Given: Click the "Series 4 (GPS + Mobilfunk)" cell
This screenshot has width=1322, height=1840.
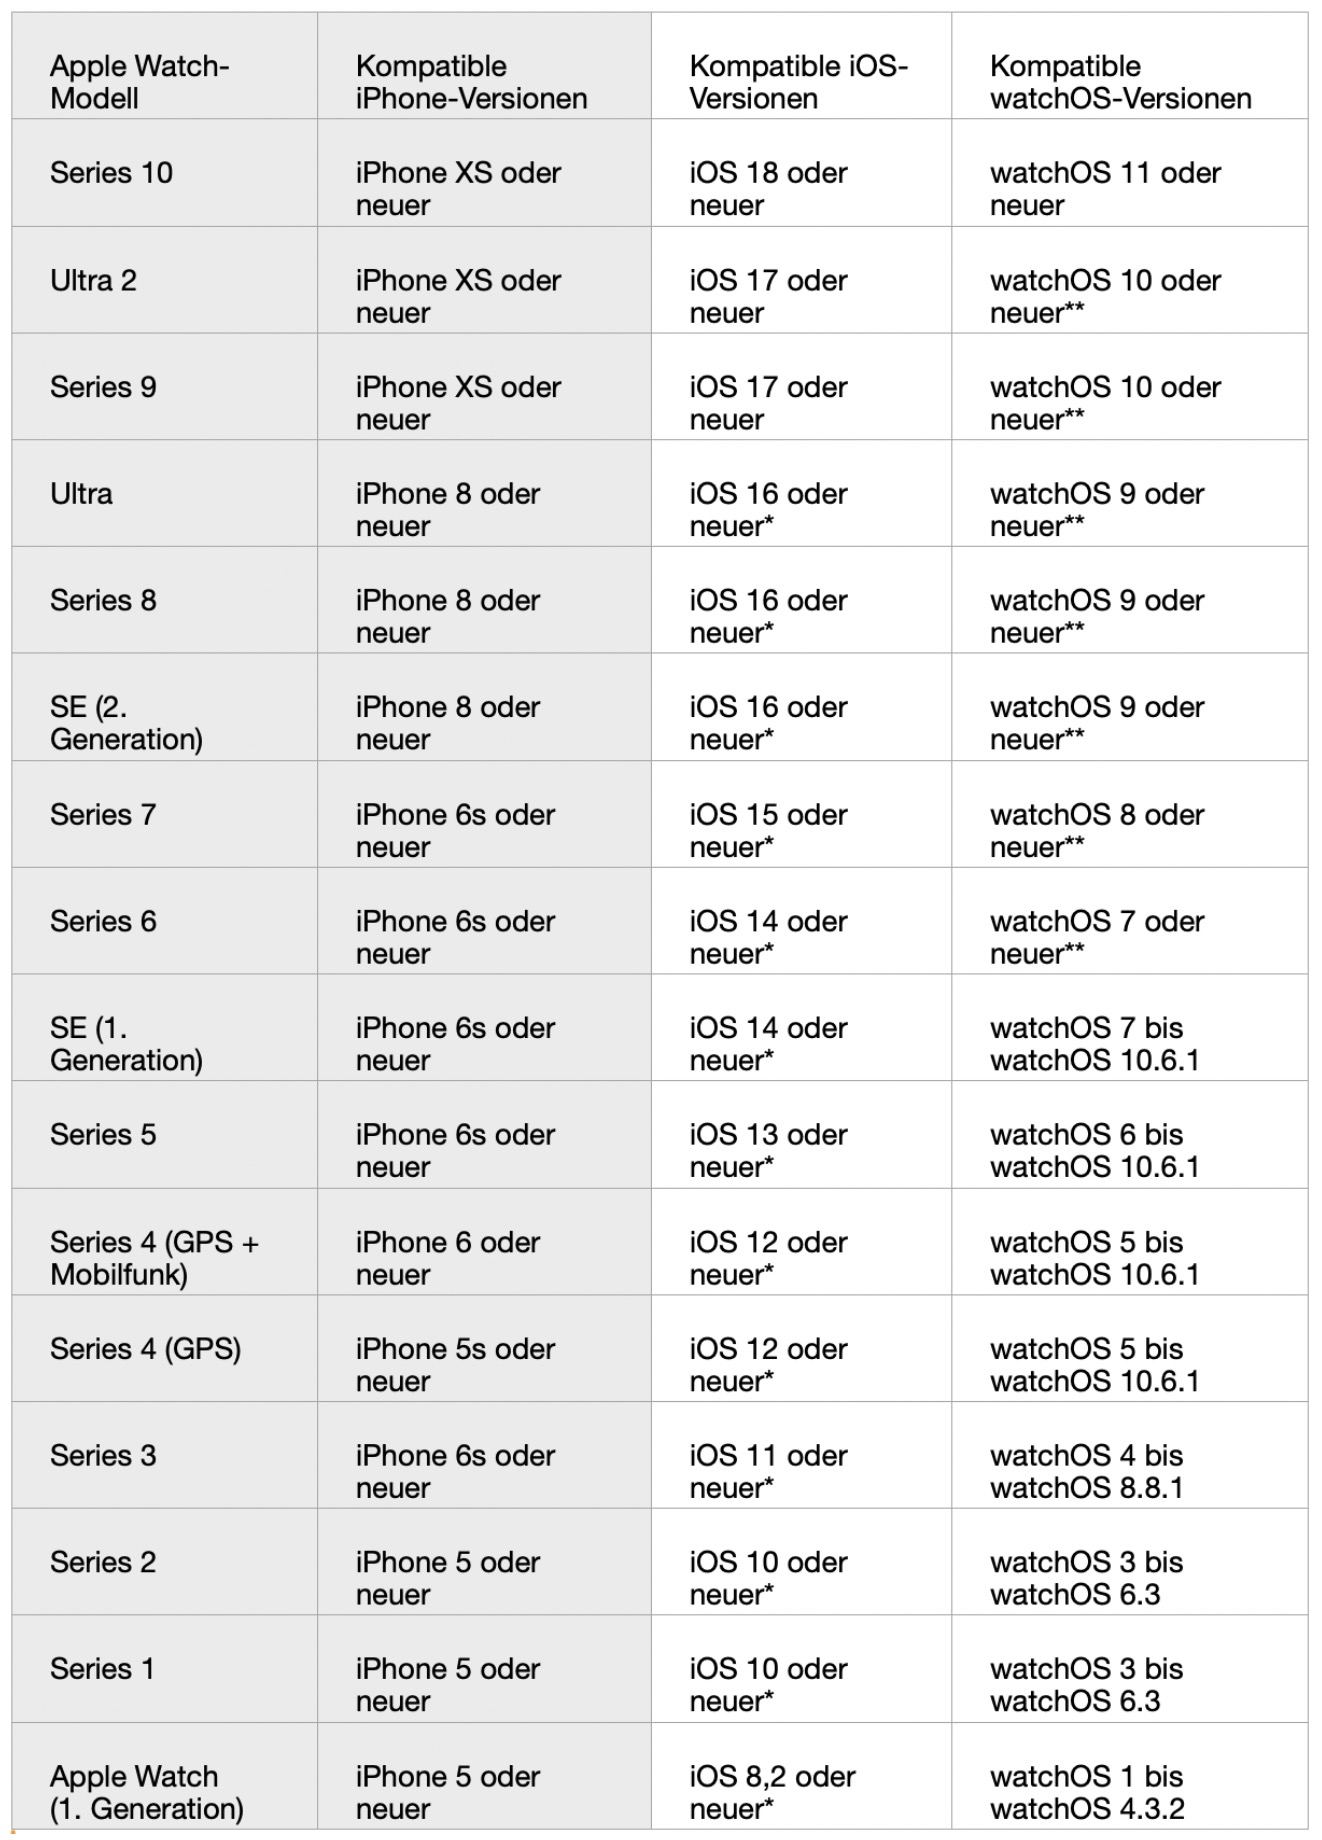Looking at the screenshot, I should [x=154, y=1258].
